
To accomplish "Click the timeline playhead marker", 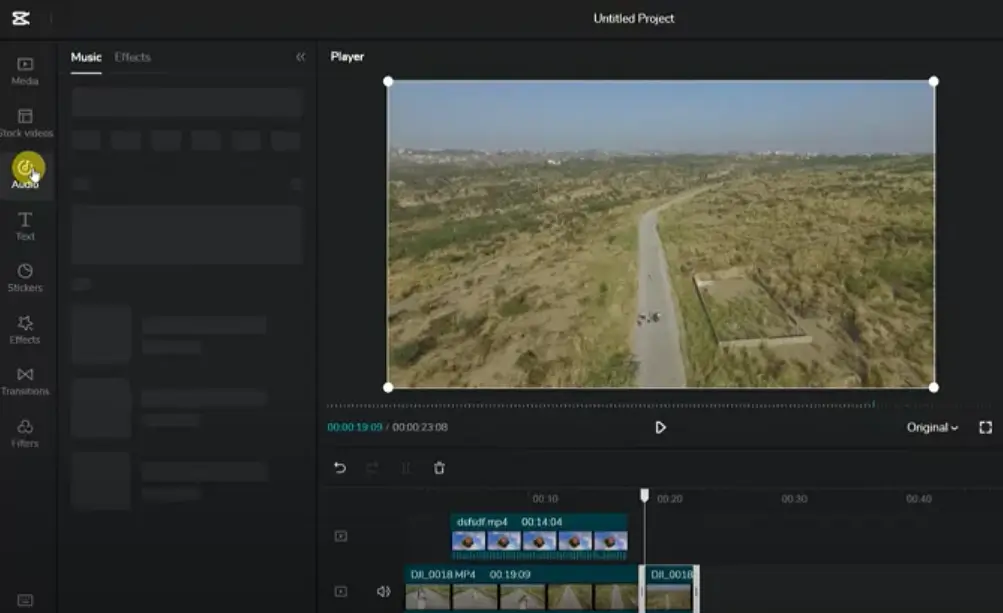I will point(644,495).
